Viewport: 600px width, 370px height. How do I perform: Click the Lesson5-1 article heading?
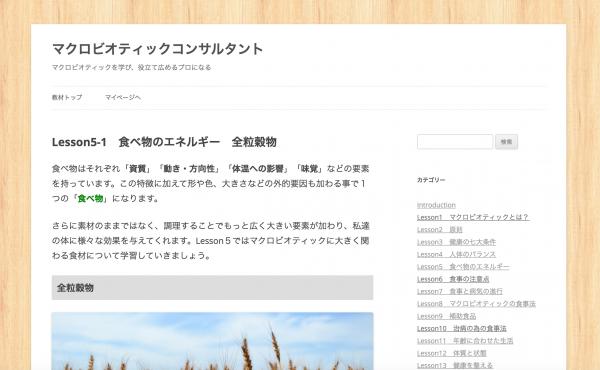pyautogui.click(x=164, y=142)
